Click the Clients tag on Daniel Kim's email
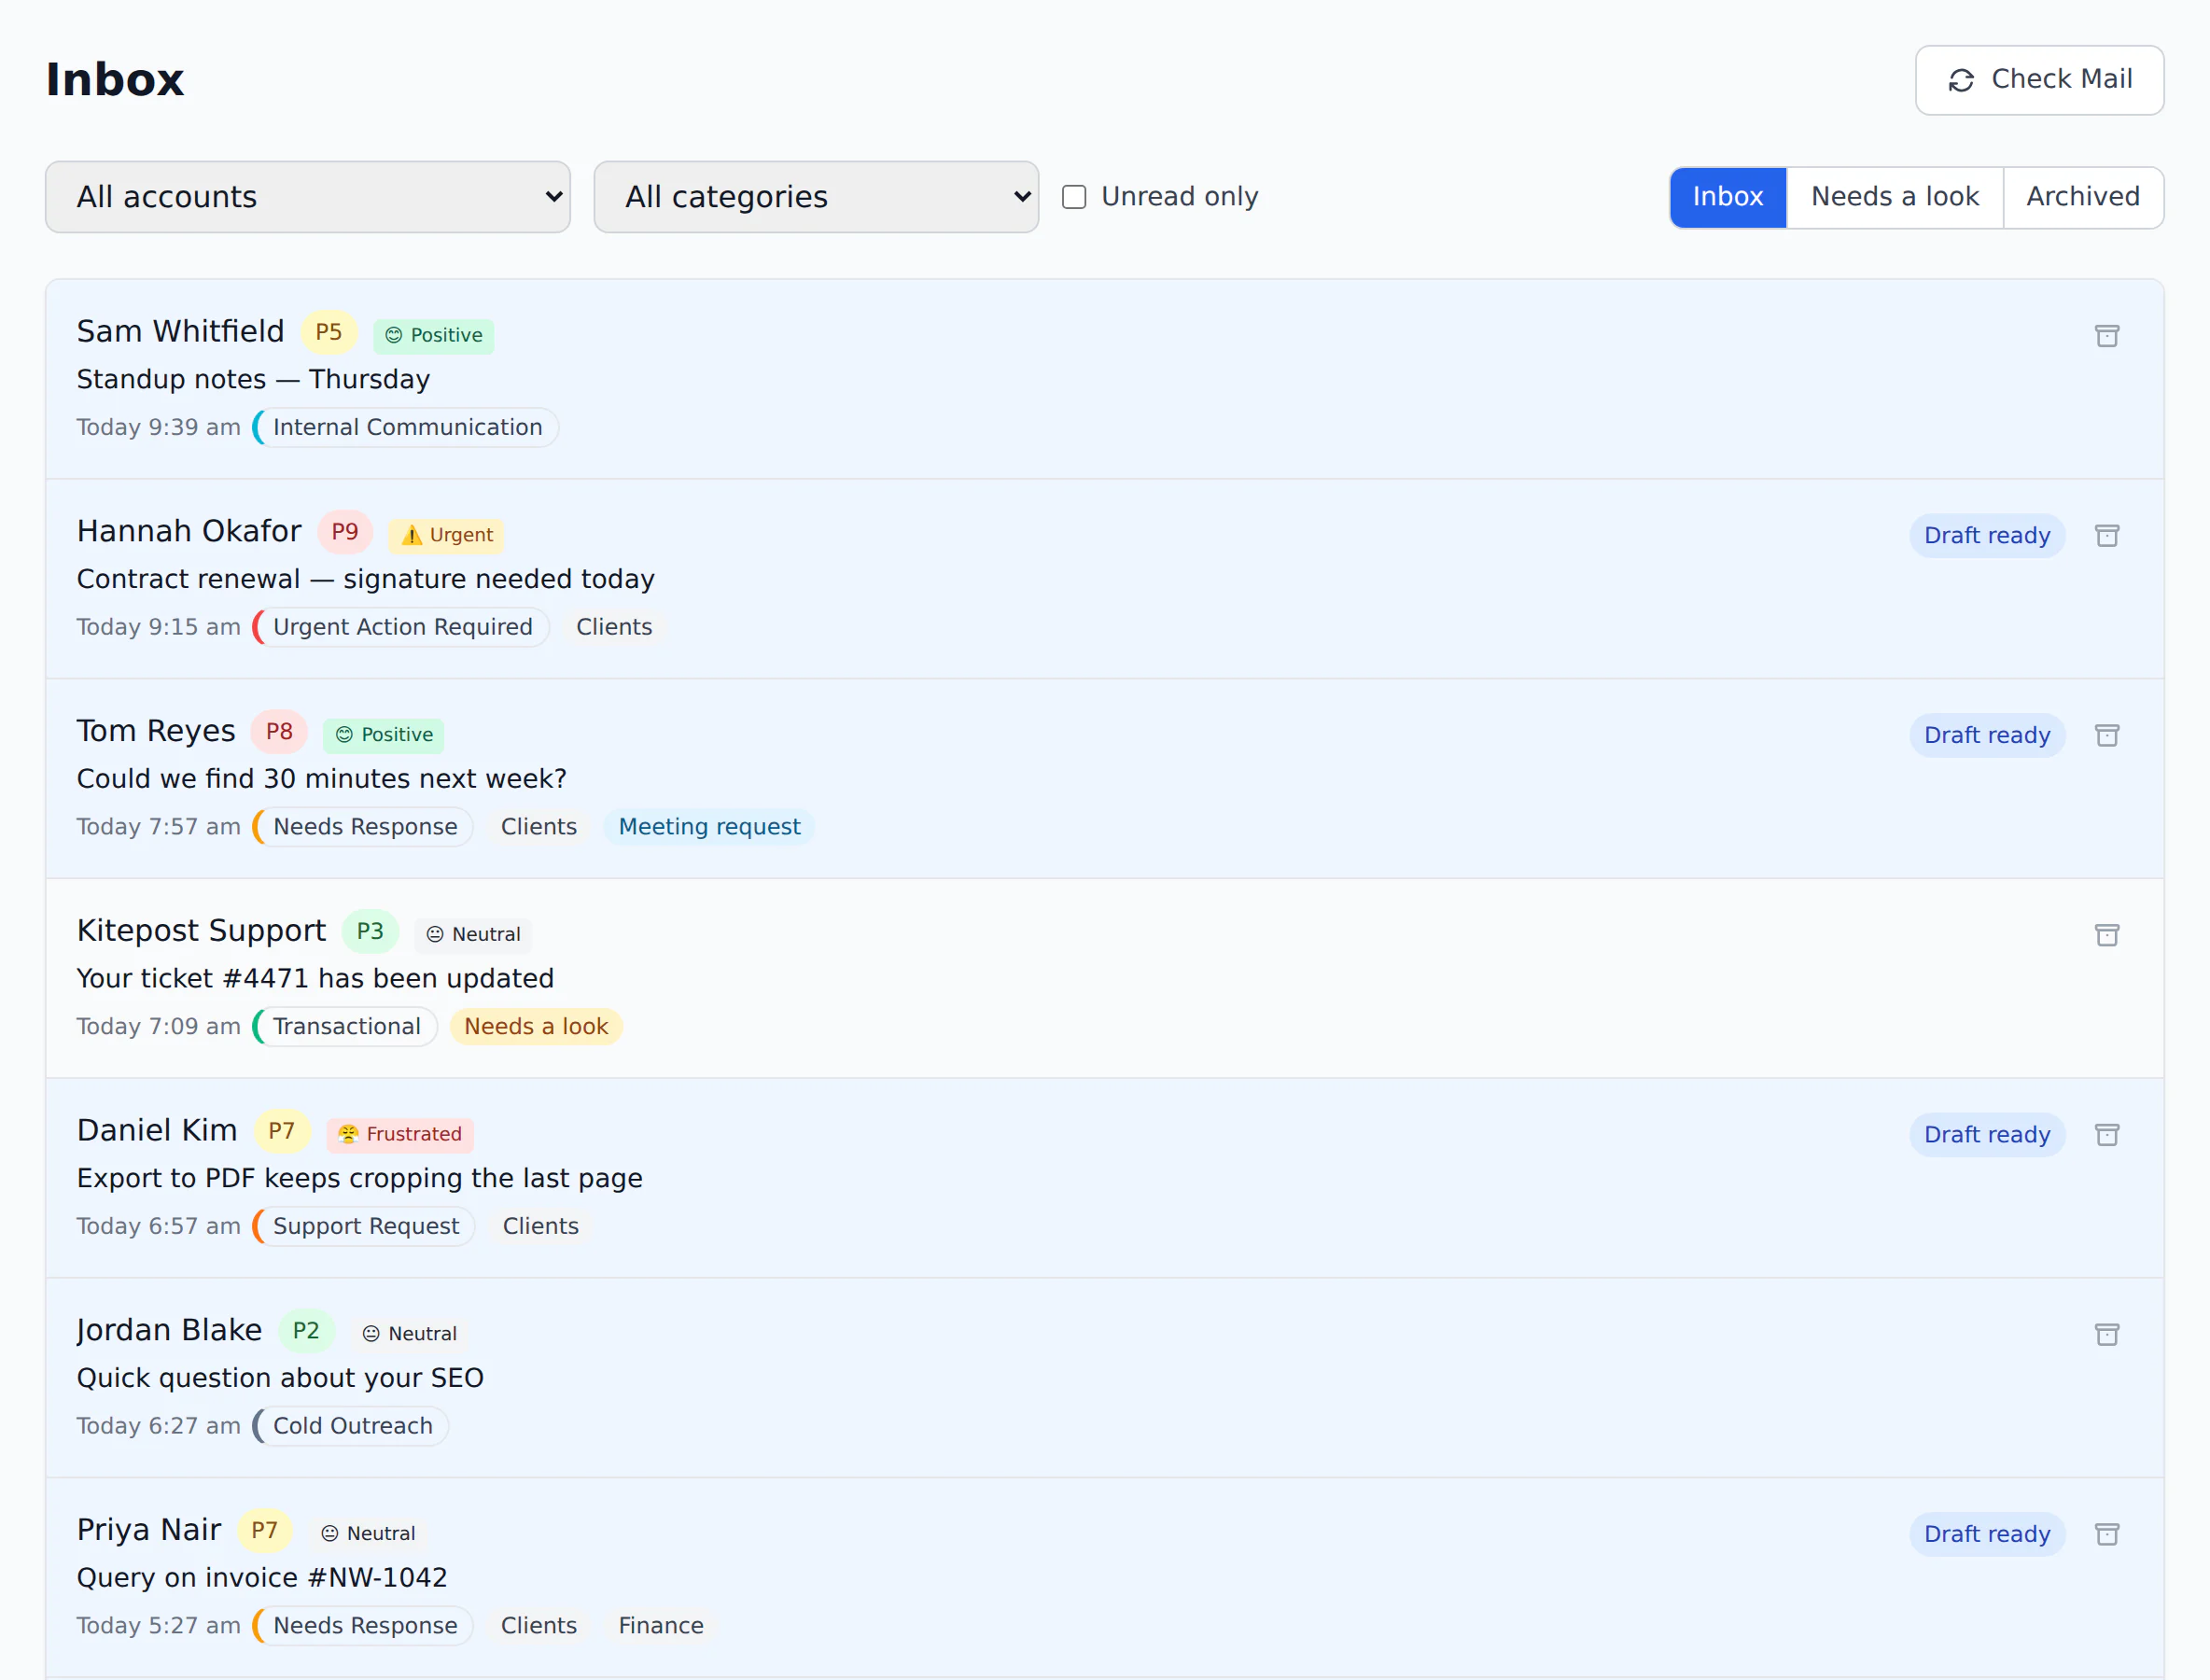 coord(540,1226)
